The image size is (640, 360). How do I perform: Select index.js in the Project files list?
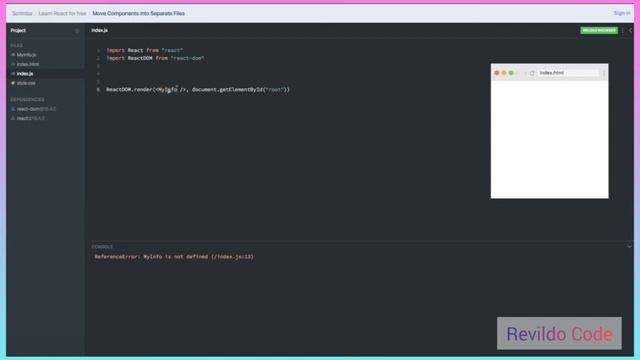24,73
